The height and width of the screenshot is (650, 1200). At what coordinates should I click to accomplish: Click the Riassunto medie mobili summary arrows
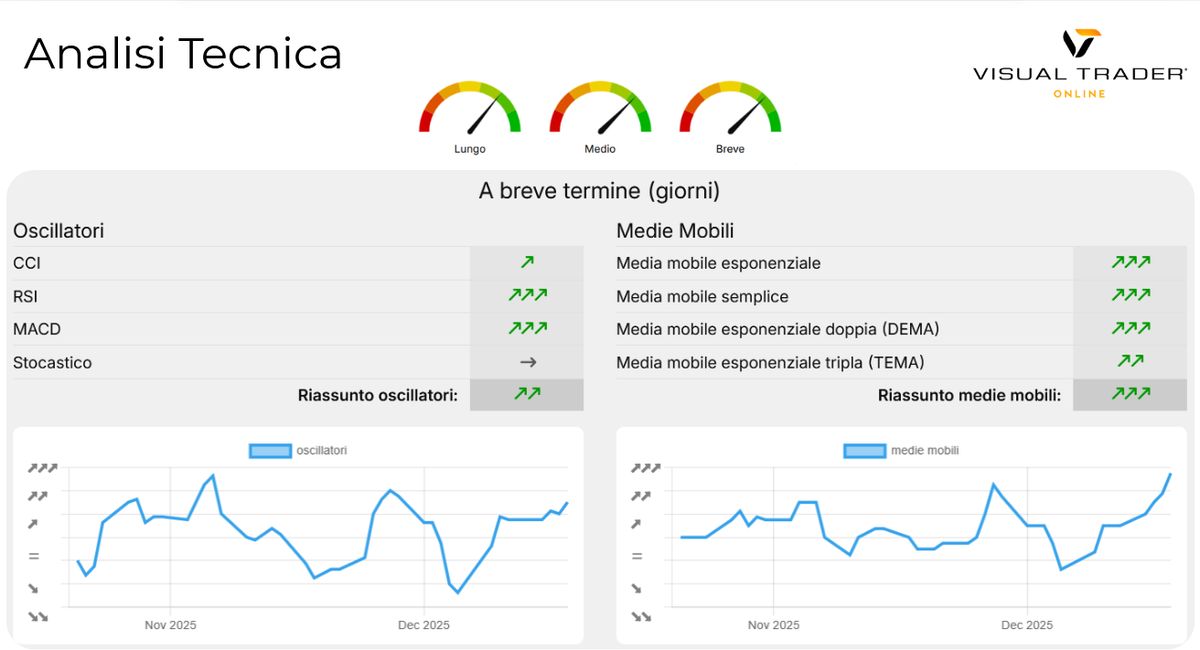(x=1130, y=394)
